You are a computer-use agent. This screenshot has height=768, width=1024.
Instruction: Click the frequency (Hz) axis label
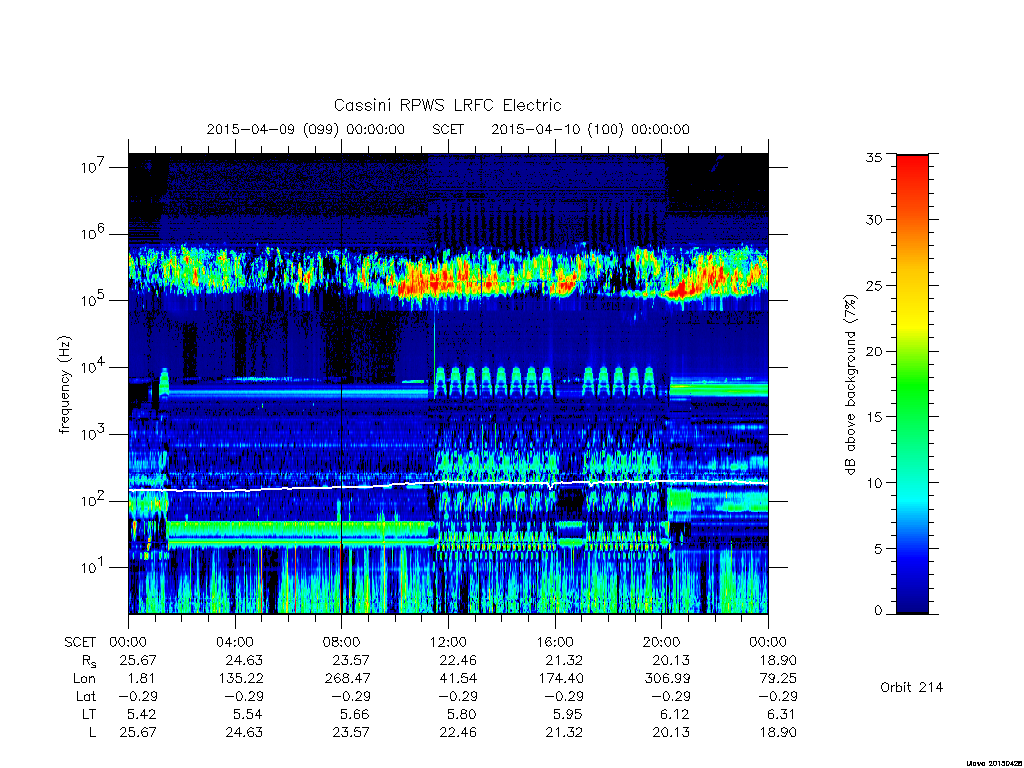coord(65,385)
